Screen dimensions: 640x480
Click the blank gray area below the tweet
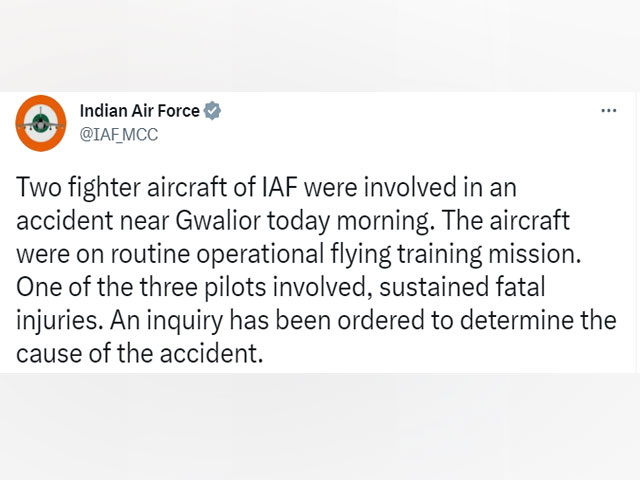[x=320, y=427]
